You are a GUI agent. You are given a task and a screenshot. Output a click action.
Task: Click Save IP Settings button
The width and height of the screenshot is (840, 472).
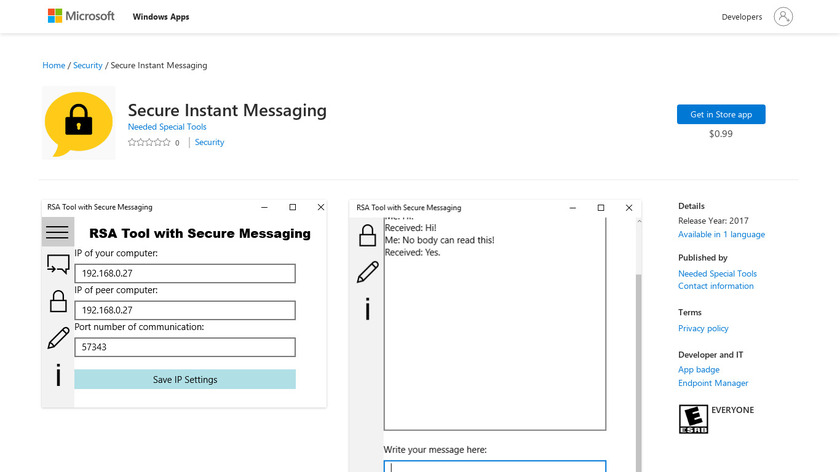185,379
